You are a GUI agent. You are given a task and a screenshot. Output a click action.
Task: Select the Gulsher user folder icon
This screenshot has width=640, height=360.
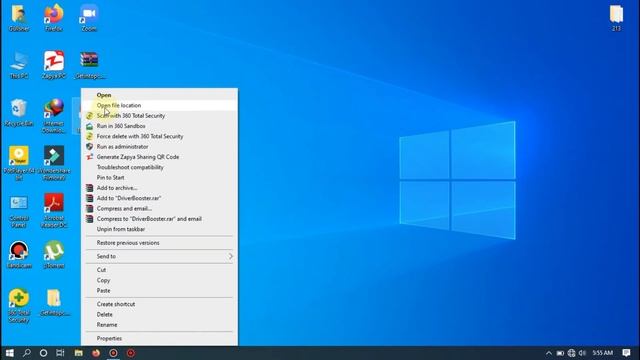coord(19,18)
